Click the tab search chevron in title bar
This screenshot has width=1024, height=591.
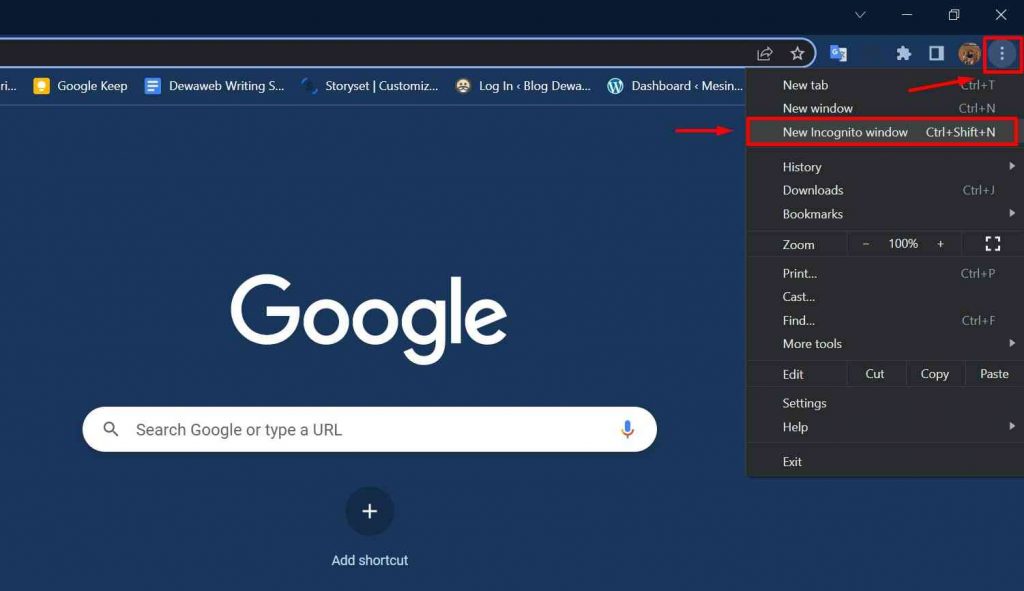(860, 14)
